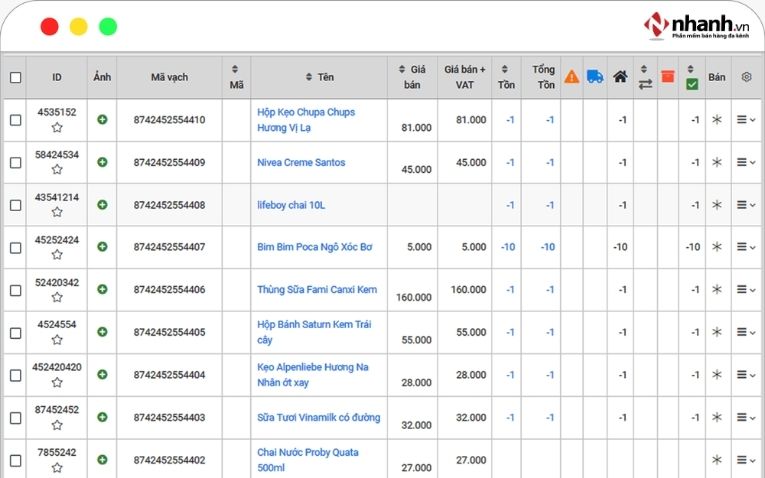Open actions menu for Hộp Bánh Saturn
Screen dimensions: 765x478
coord(746,332)
